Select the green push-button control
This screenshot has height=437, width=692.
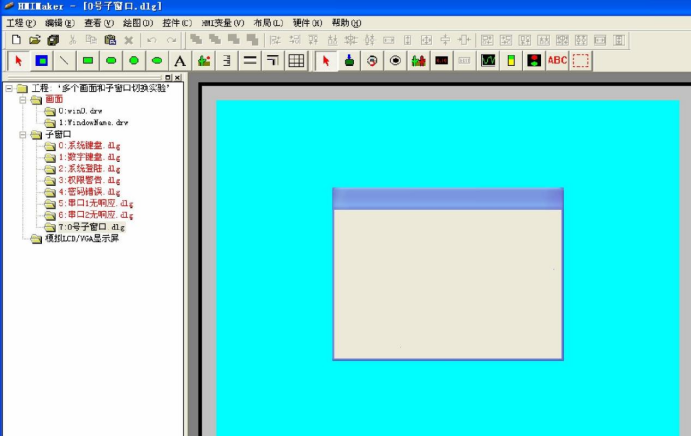click(x=349, y=60)
